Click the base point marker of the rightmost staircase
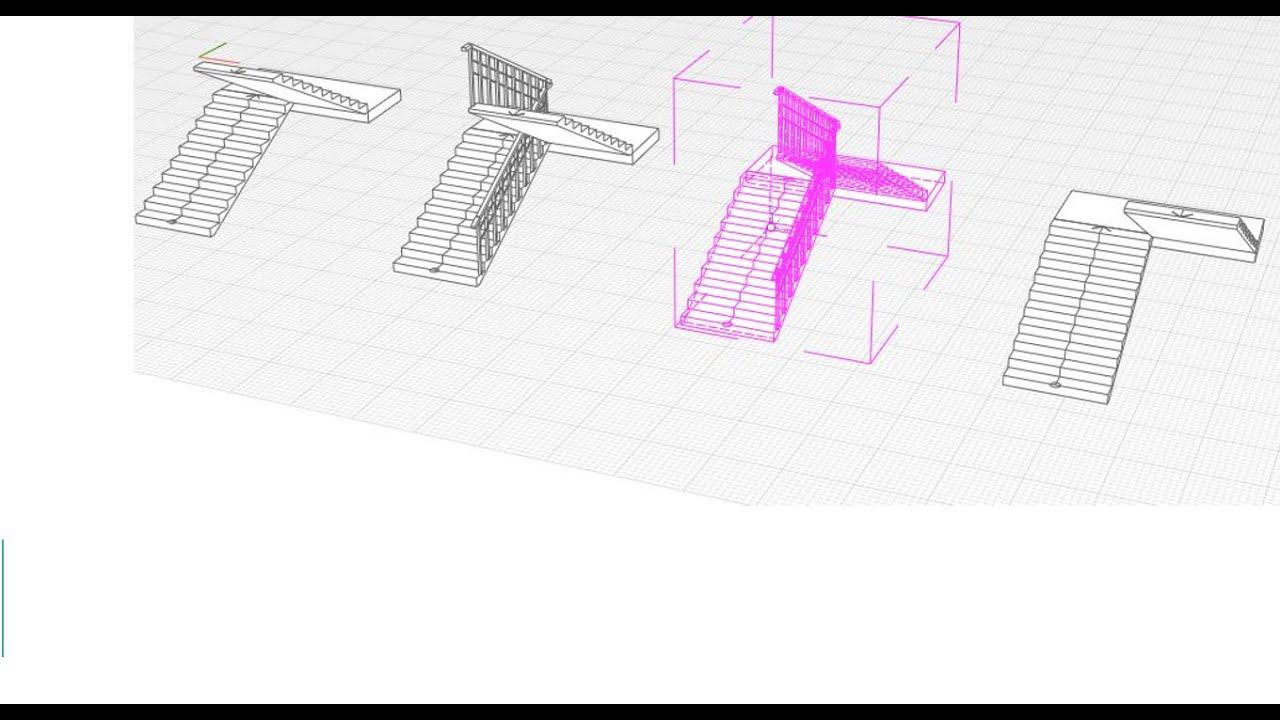Image resolution: width=1280 pixels, height=720 pixels. 1053,384
